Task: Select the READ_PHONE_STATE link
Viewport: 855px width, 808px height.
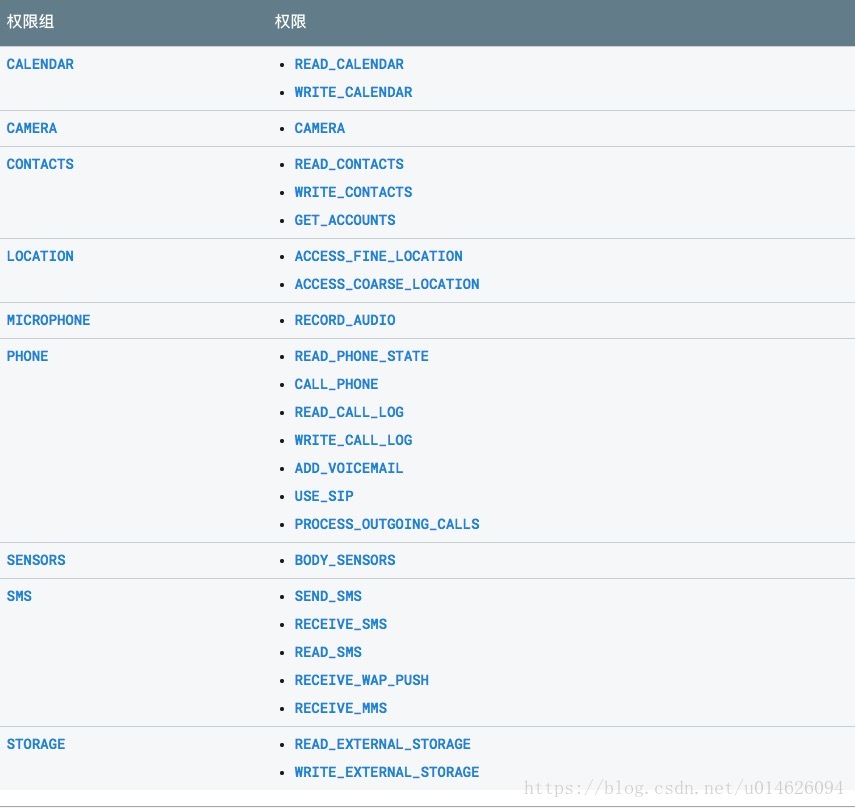Action: (x=362, y=356)
